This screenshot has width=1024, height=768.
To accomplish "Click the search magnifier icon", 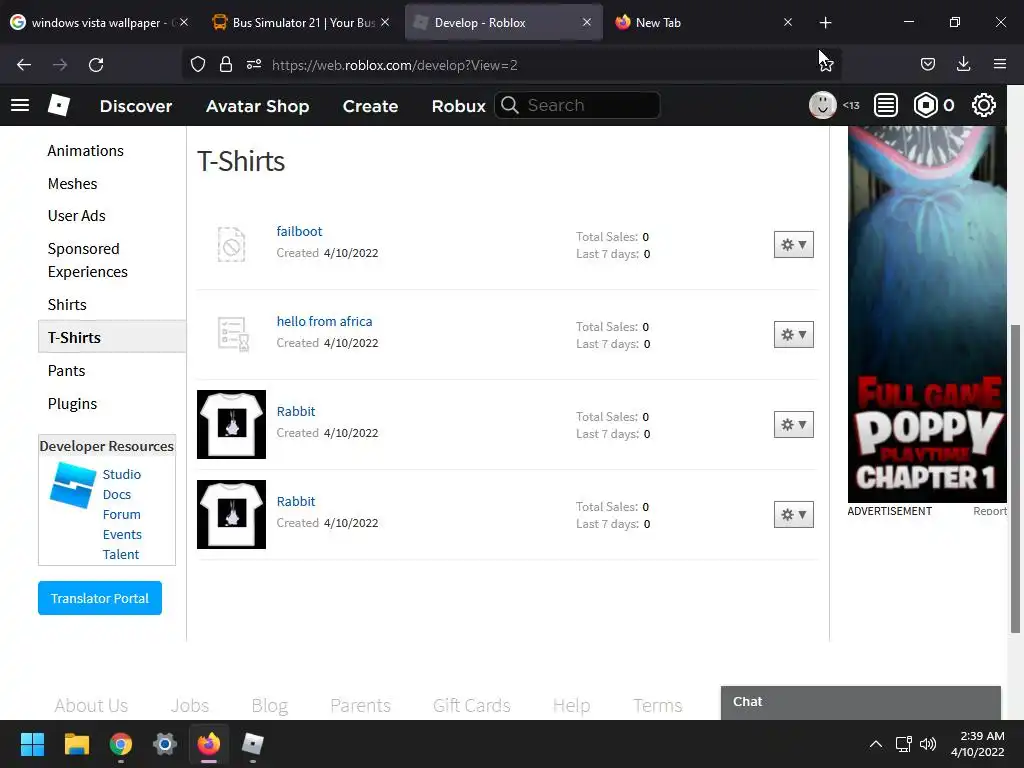I will pos(510,105).
